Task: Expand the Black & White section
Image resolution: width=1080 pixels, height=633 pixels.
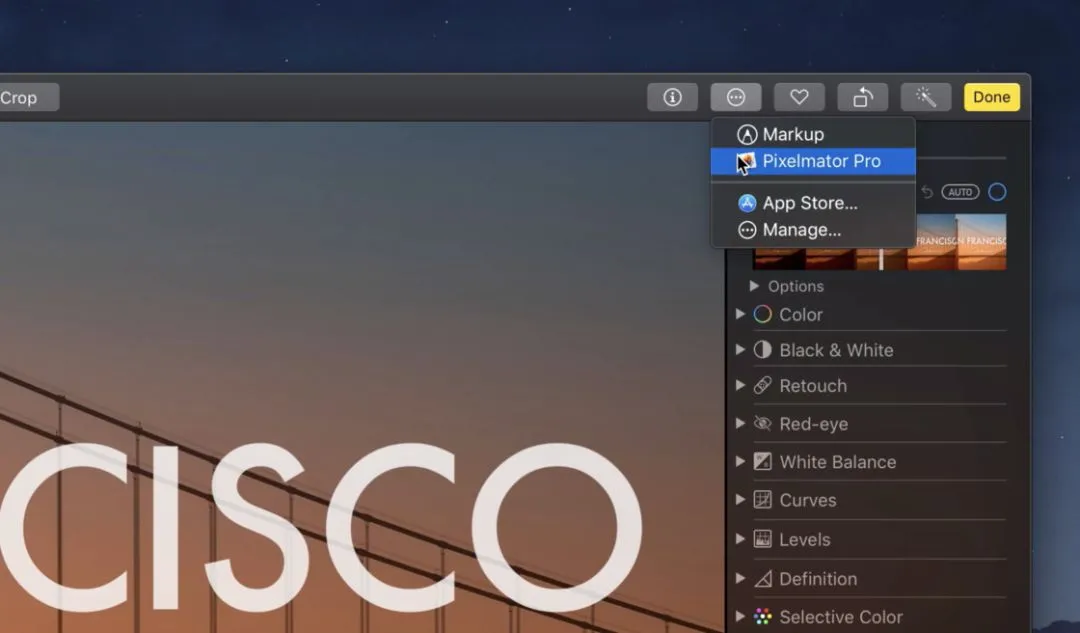Action: pyautogui.click(x=740, y=350)
